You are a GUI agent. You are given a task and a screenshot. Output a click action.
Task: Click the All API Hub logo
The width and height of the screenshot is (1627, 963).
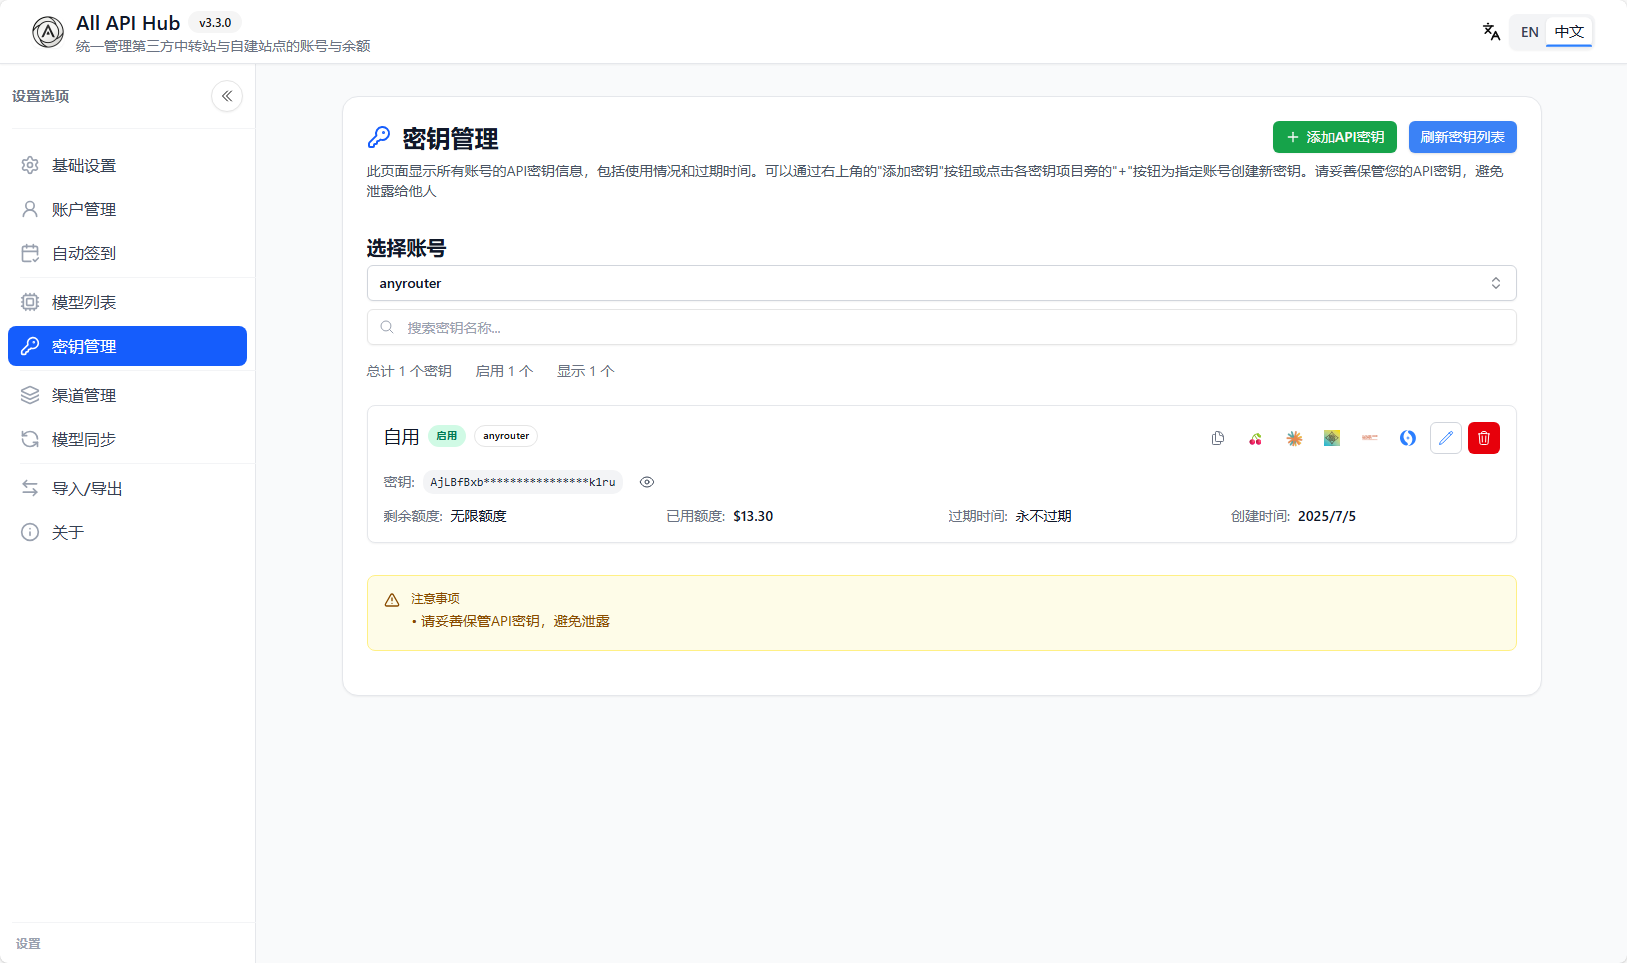(48, 32)
